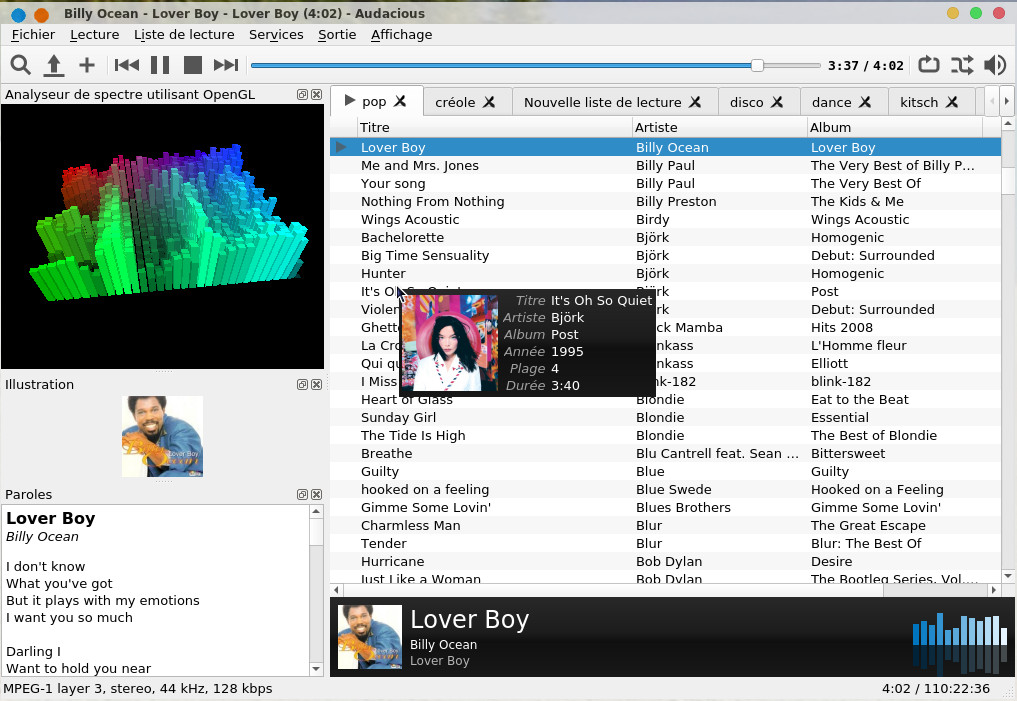Pause the current song
This screenshot has height=701, width=1017.
[x=160, y=66]
